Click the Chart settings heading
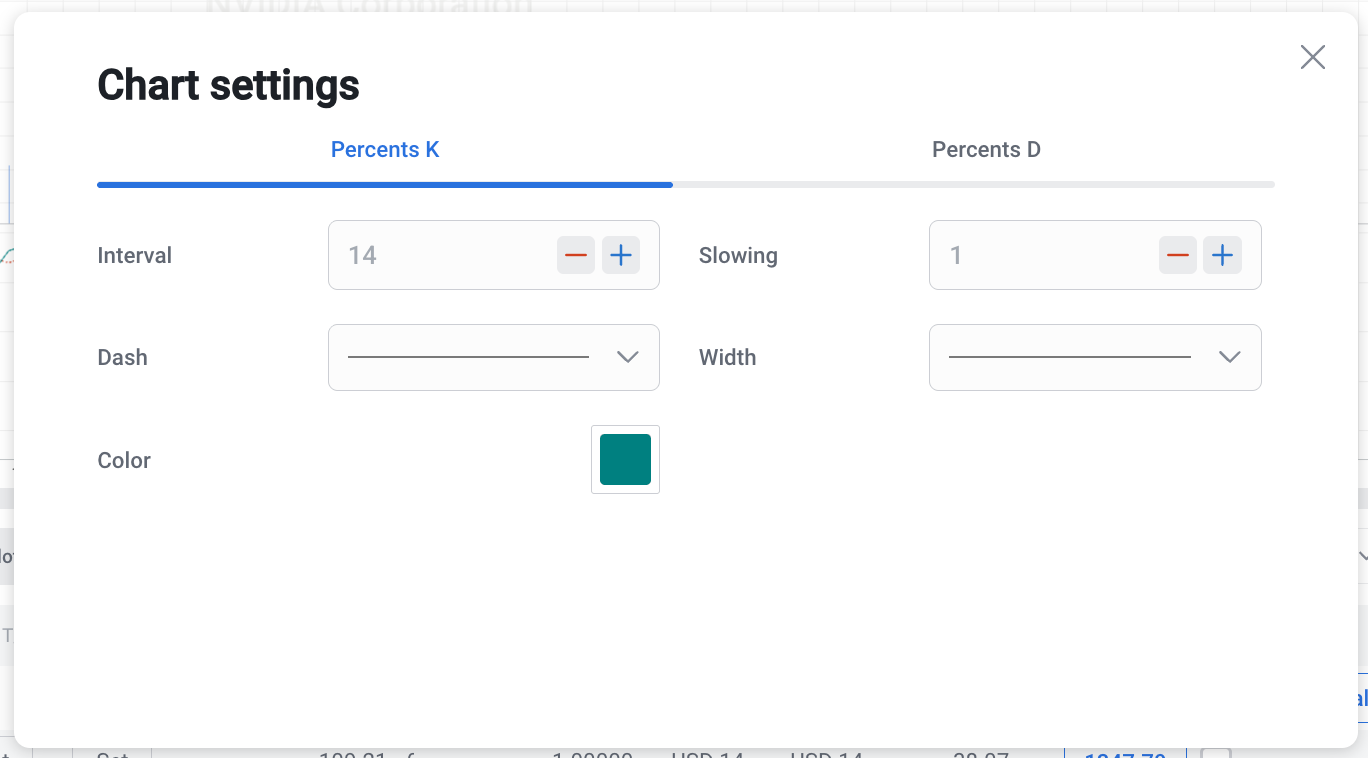Screen dimensions: 1368x758 point(228,85)
